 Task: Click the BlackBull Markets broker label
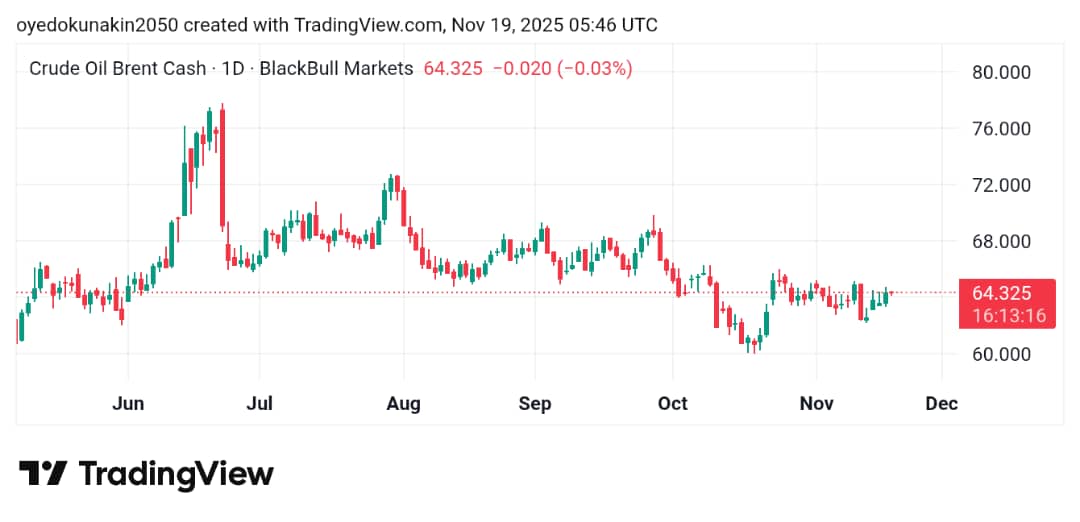click(x=336, y=69)
